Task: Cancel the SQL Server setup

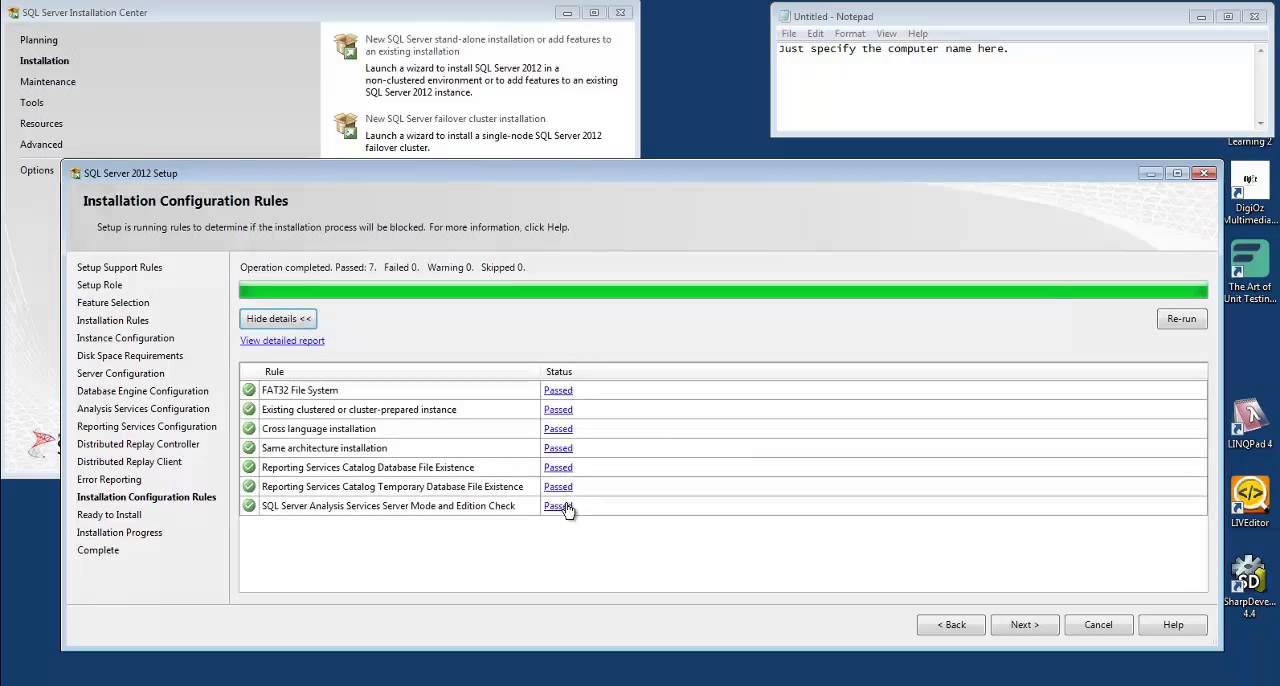Action: (x=1098, y=625)
